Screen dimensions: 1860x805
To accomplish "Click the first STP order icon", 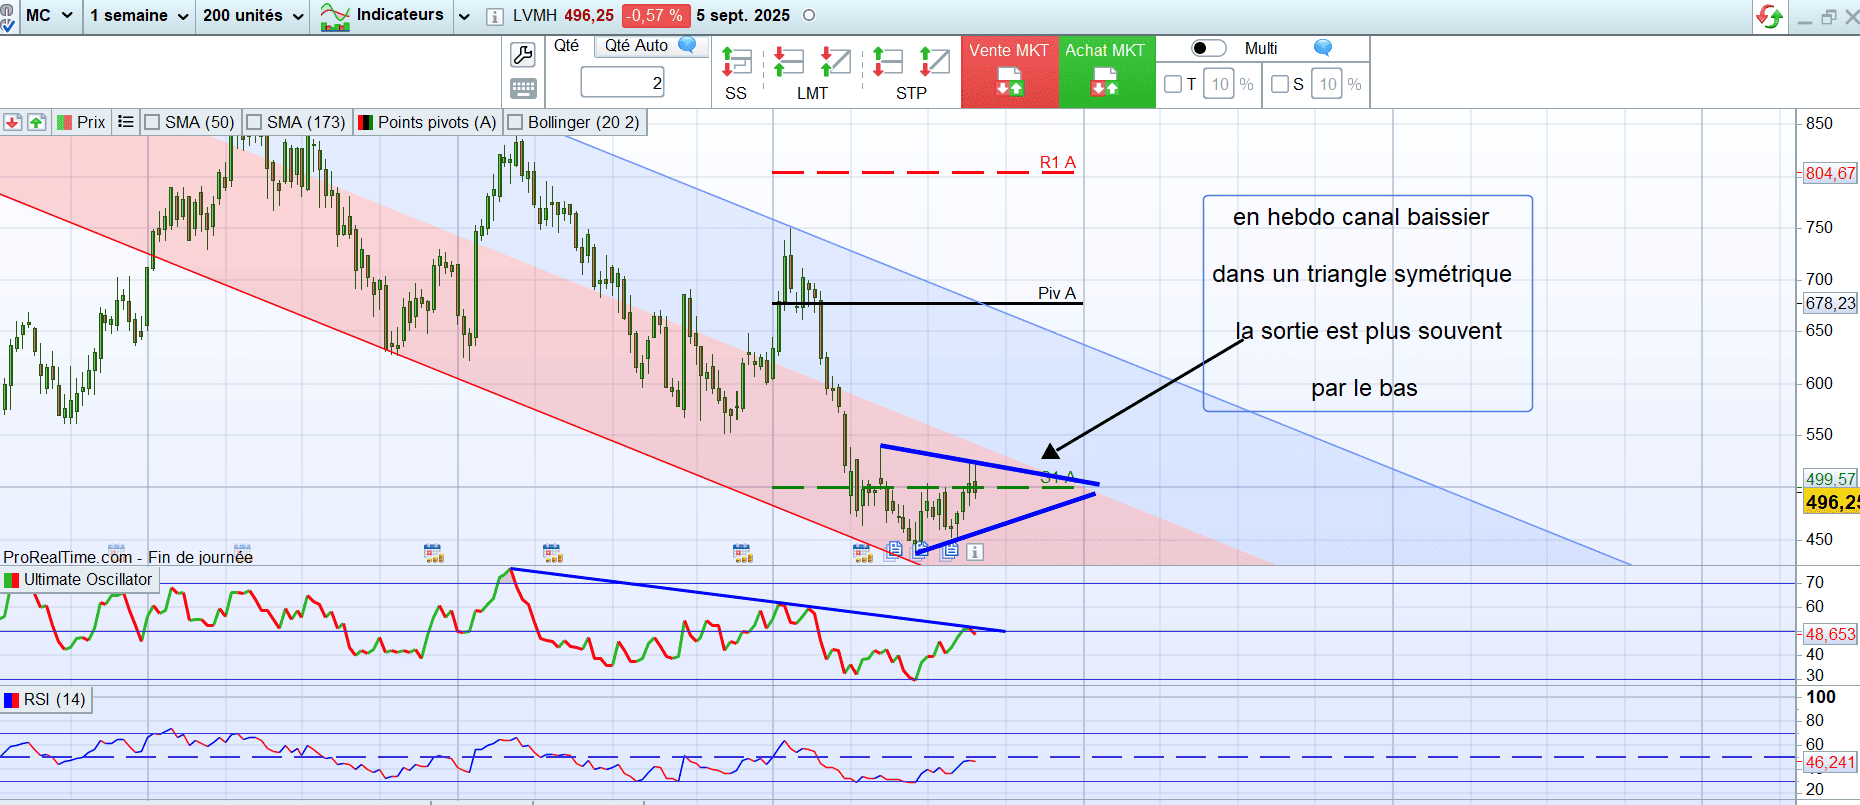I will tap(887, 63).
